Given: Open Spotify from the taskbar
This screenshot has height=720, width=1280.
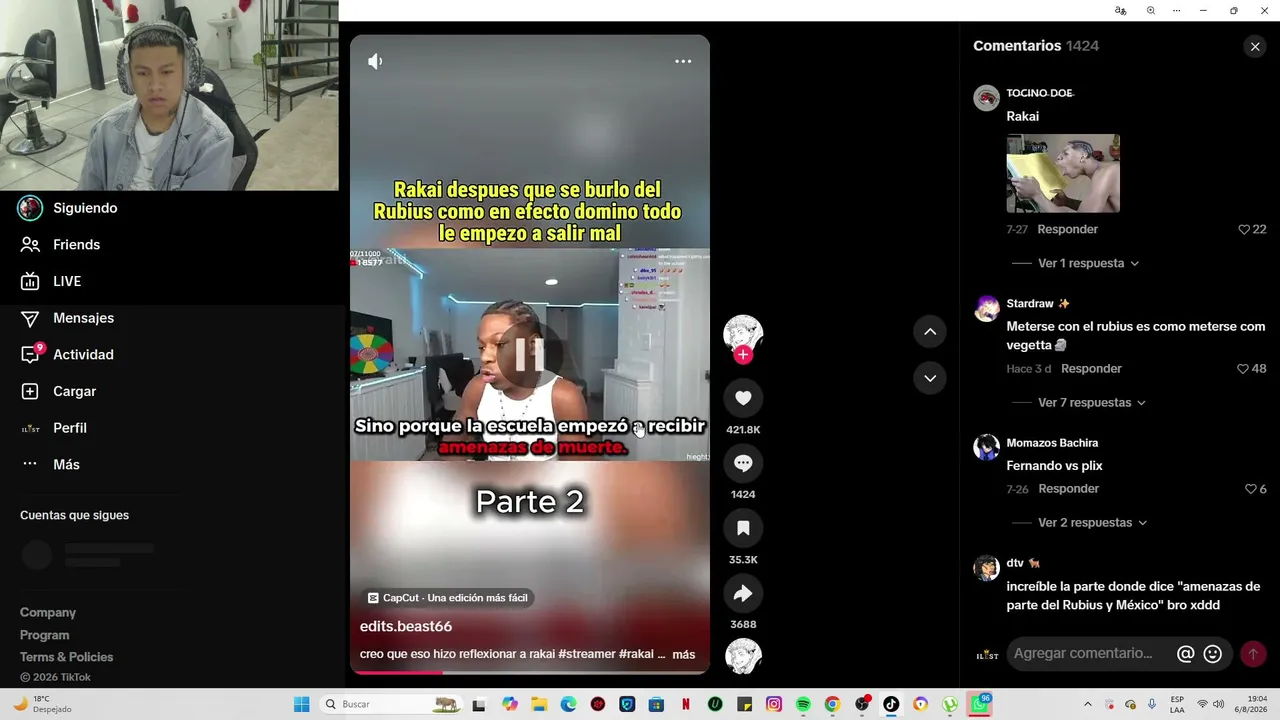Looking at the screenshot, I should [x=803, y=704].
